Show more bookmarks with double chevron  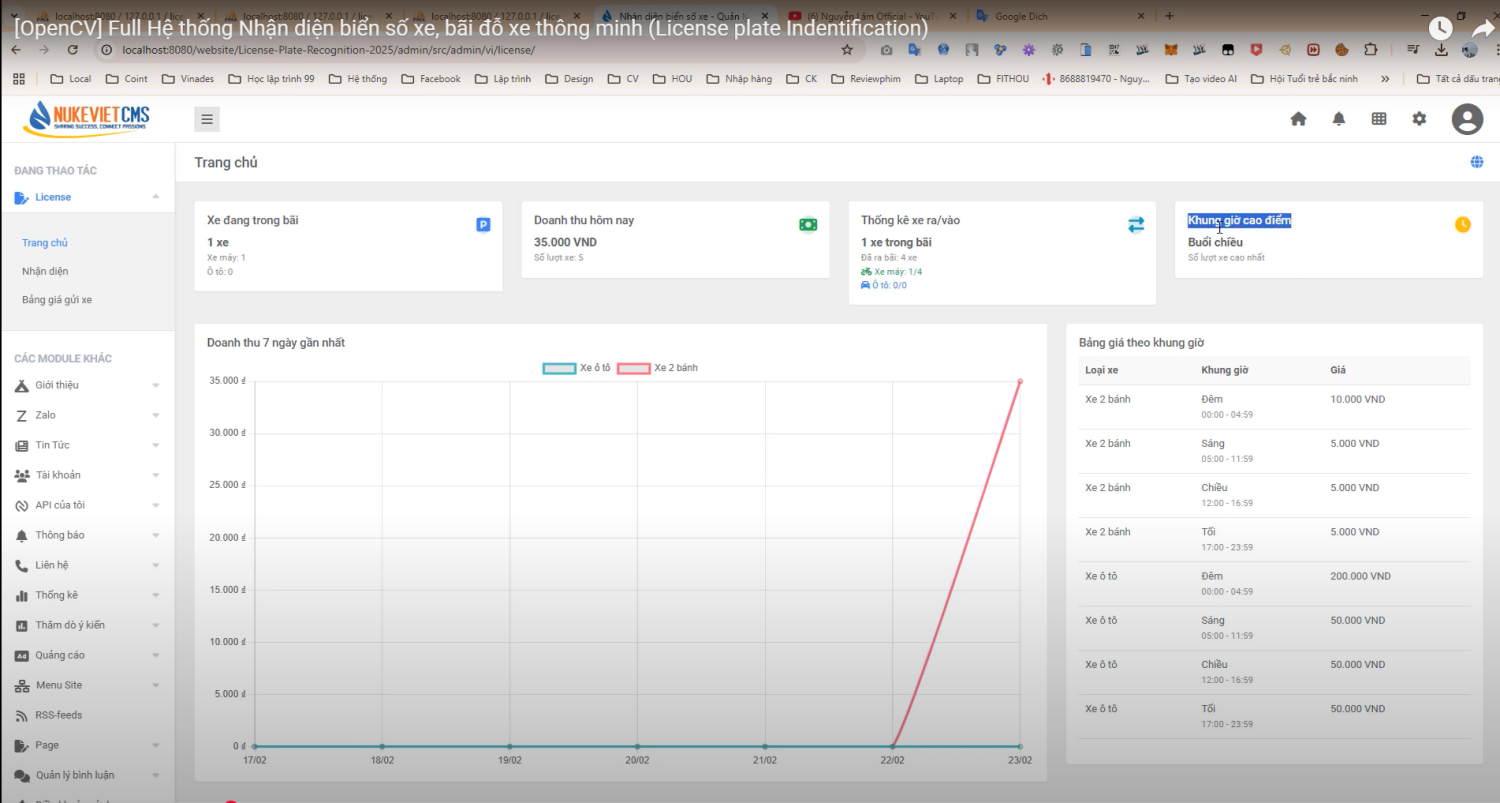coord(1384,78)
